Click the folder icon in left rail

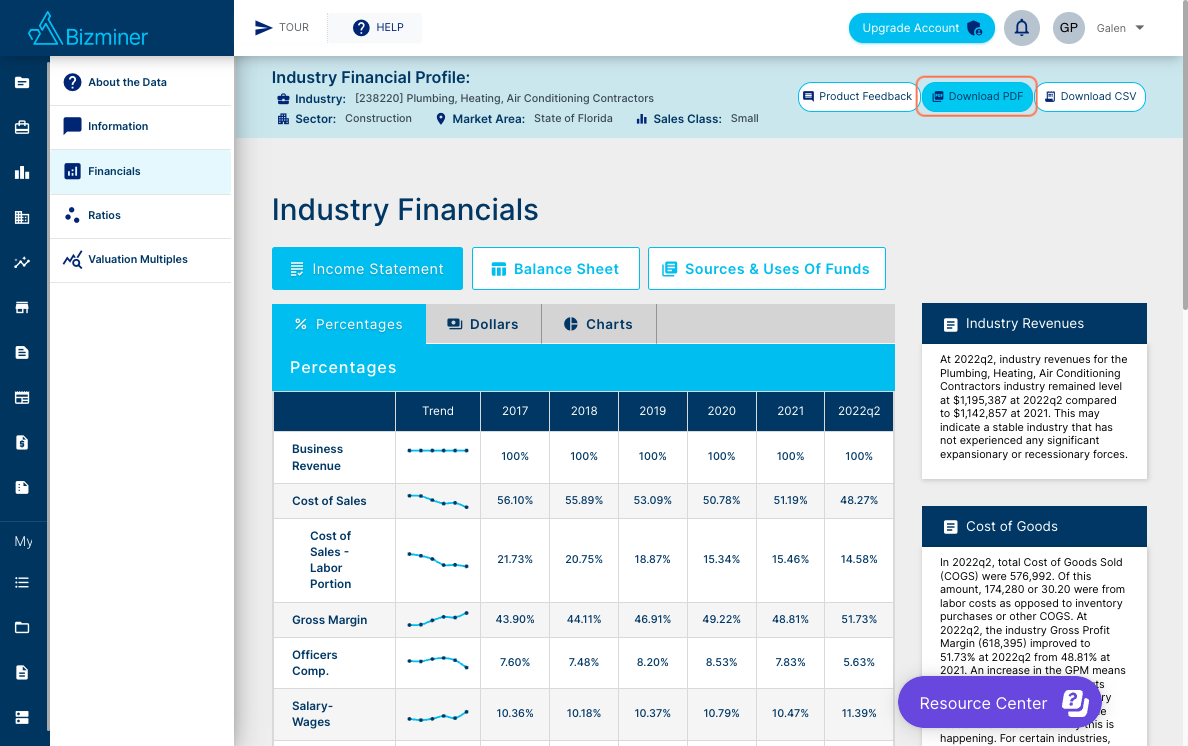22,627
